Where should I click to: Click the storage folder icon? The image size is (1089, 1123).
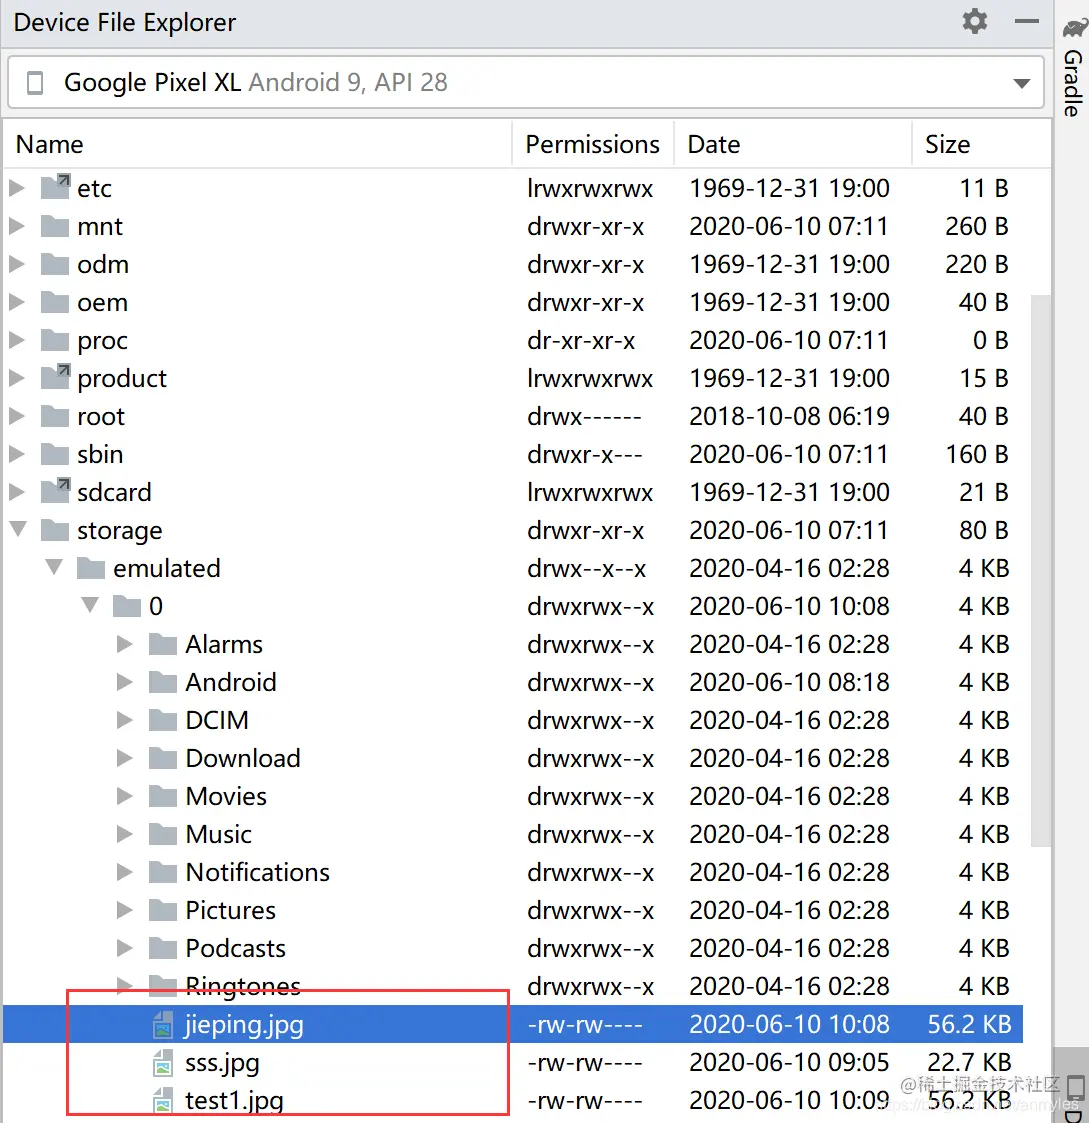click(55, 530)
